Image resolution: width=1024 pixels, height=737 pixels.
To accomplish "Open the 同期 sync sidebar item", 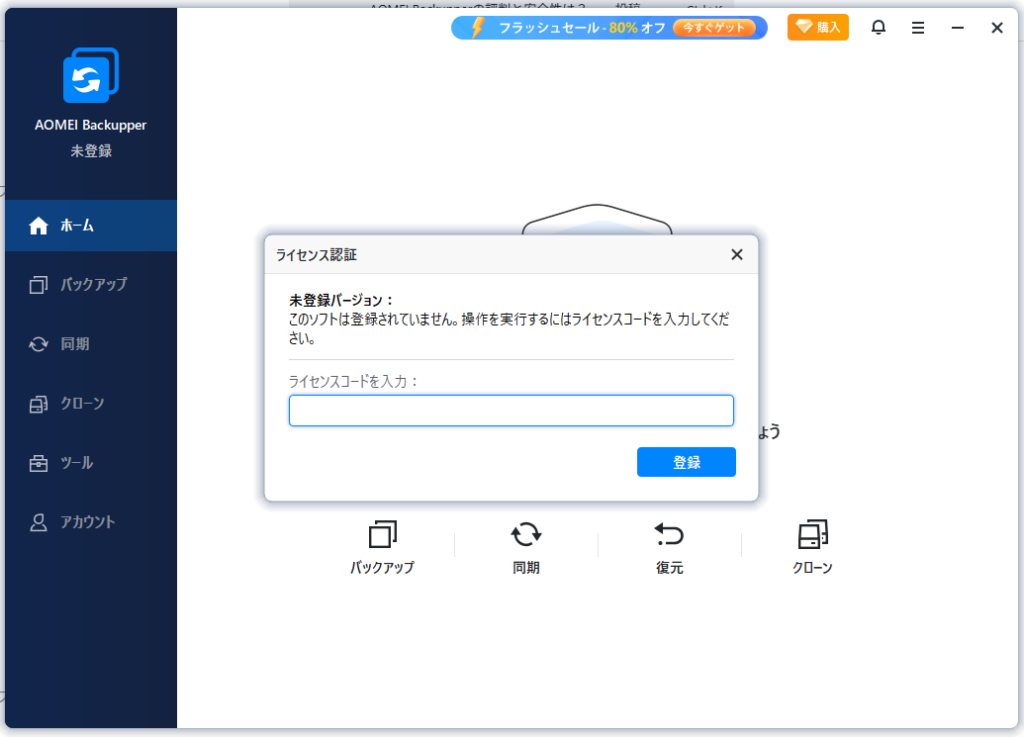I will tap(91, 344).
